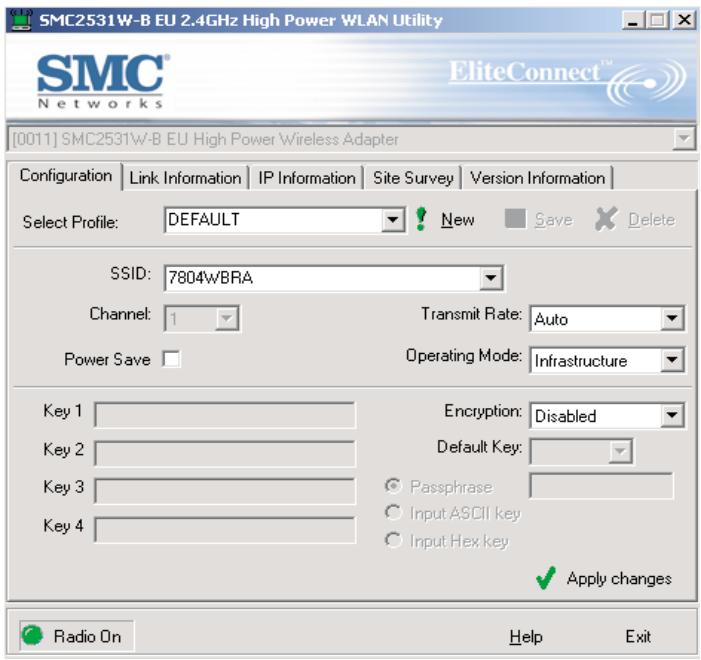Click the Power Save label

coord(107,360)
